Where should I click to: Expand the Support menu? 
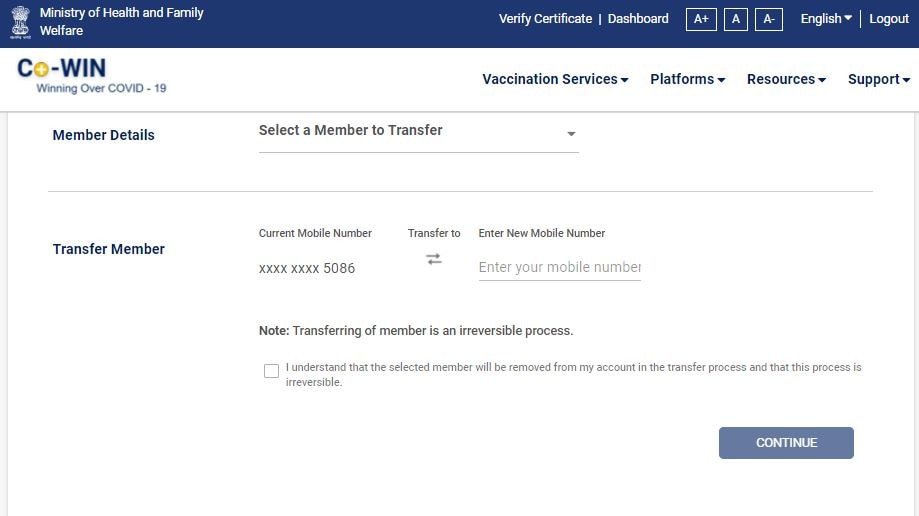(879, 79)
